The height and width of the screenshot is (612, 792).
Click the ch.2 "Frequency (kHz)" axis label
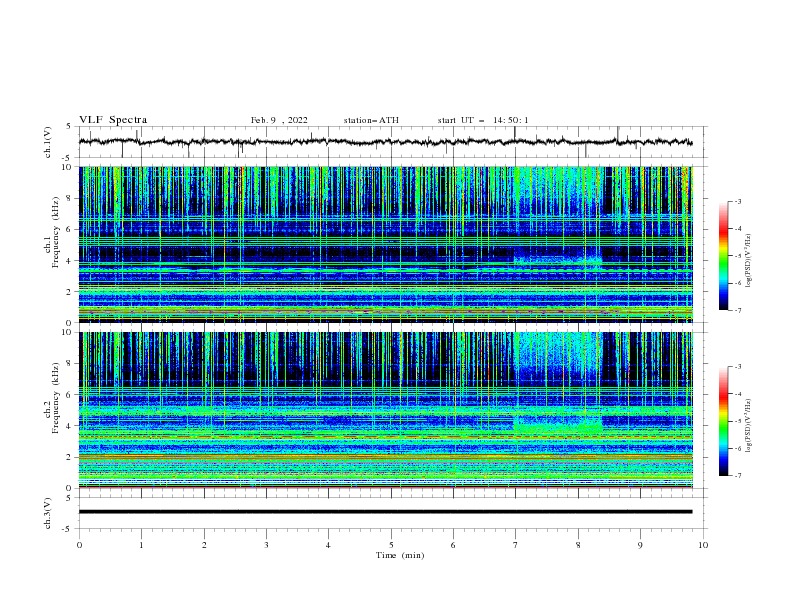pos(56,398)
